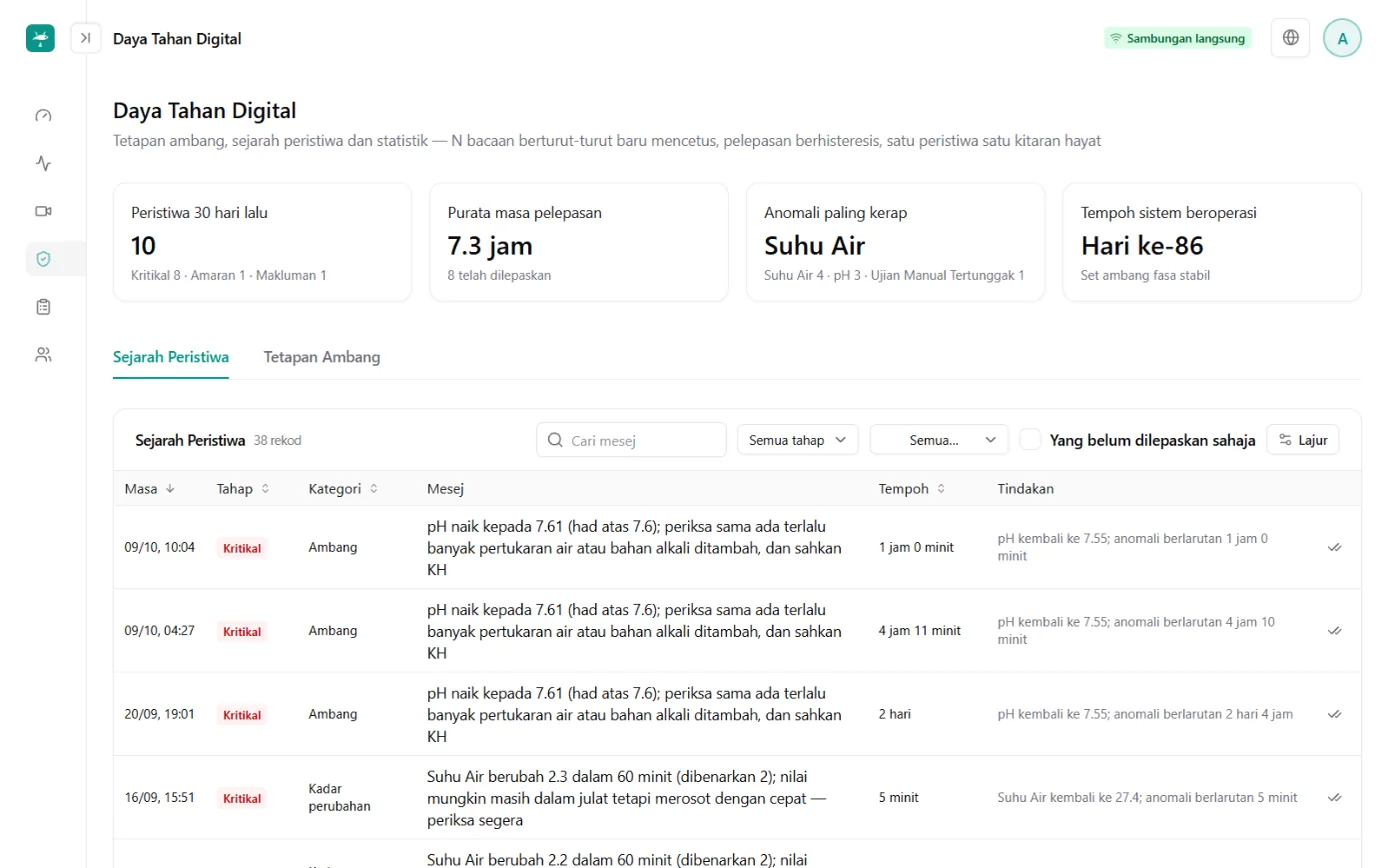
Task: Open the dashboard gauge icon in sidebar
Action: point(43,115)
